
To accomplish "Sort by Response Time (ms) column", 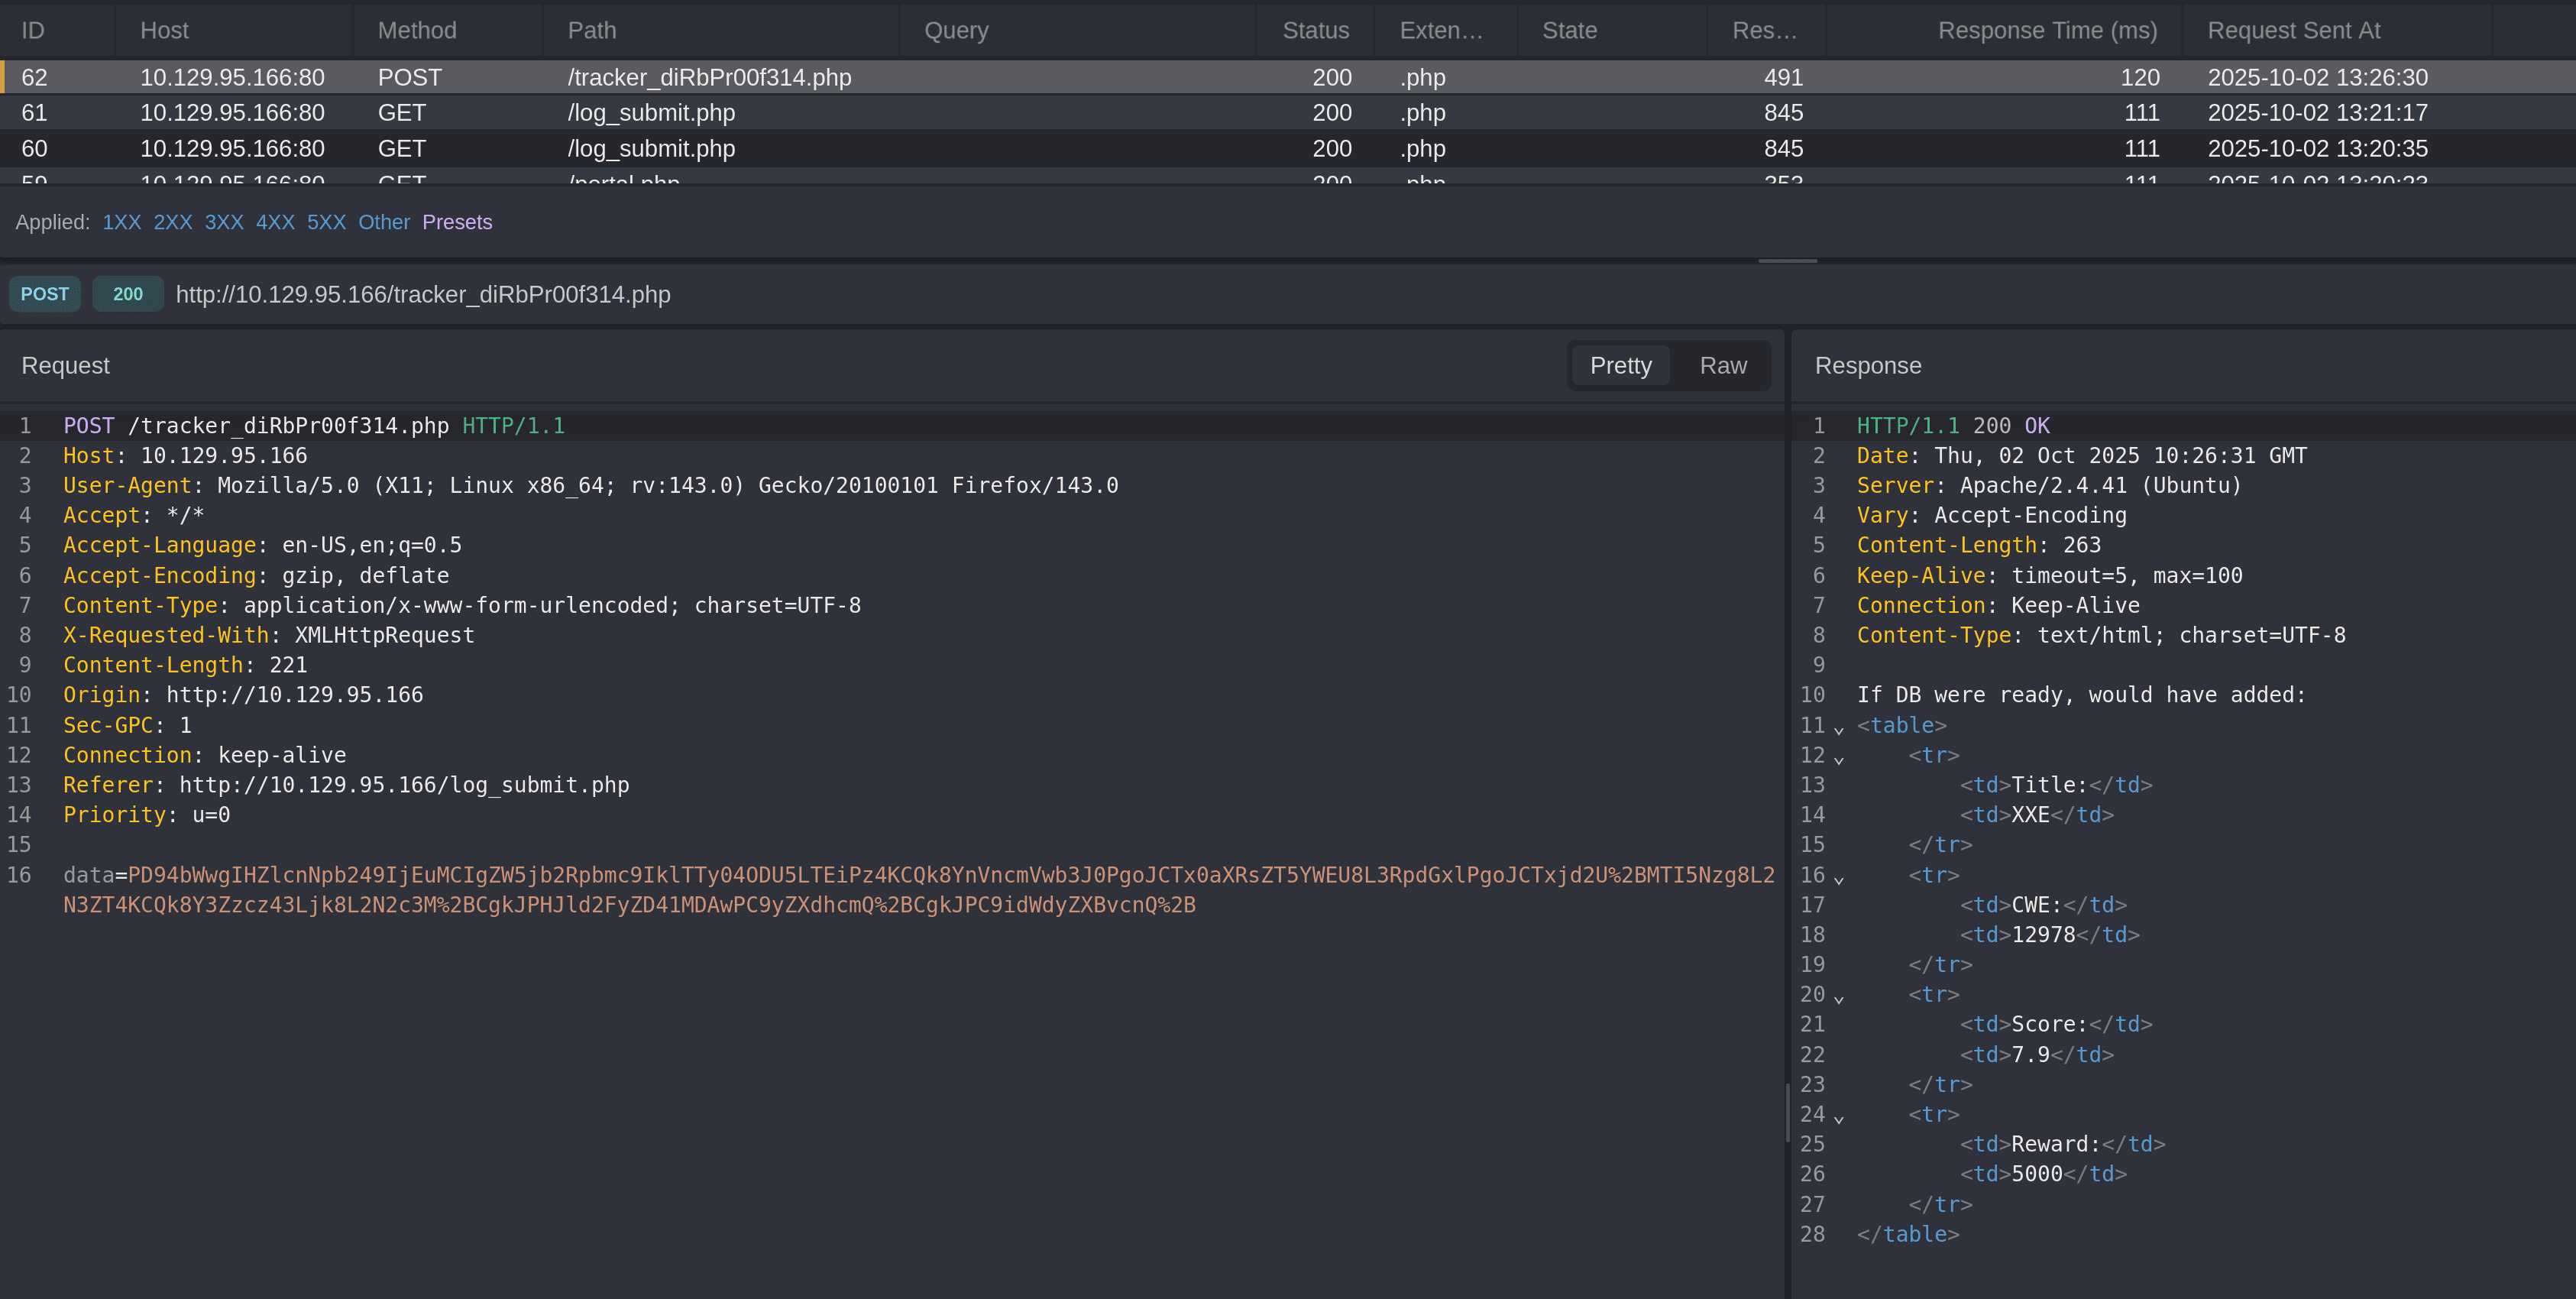I will [x=2046, y=31].
